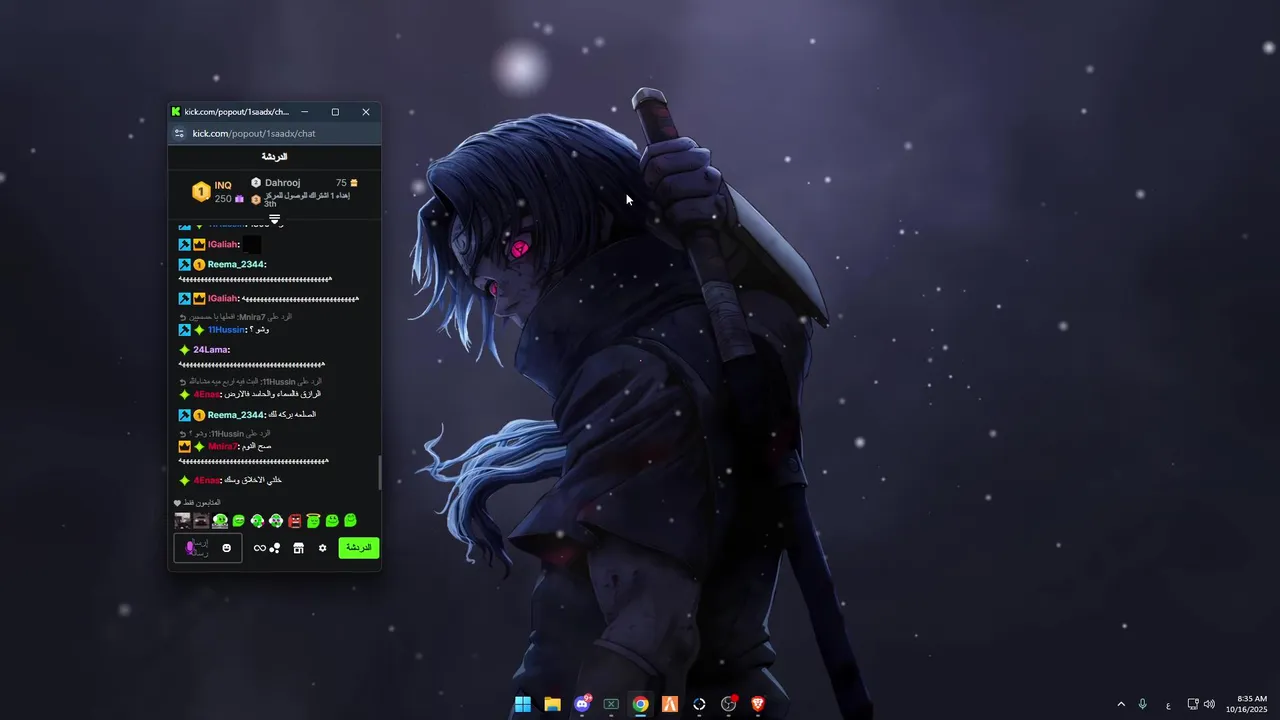The height and width of the screenshot is (720, 1280).
Task: Pick the red angry face emote
Action: coord(295,521)
